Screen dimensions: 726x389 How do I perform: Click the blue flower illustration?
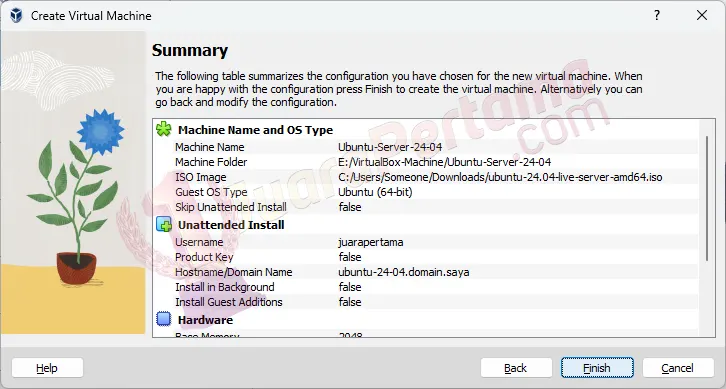pos(100,132)
